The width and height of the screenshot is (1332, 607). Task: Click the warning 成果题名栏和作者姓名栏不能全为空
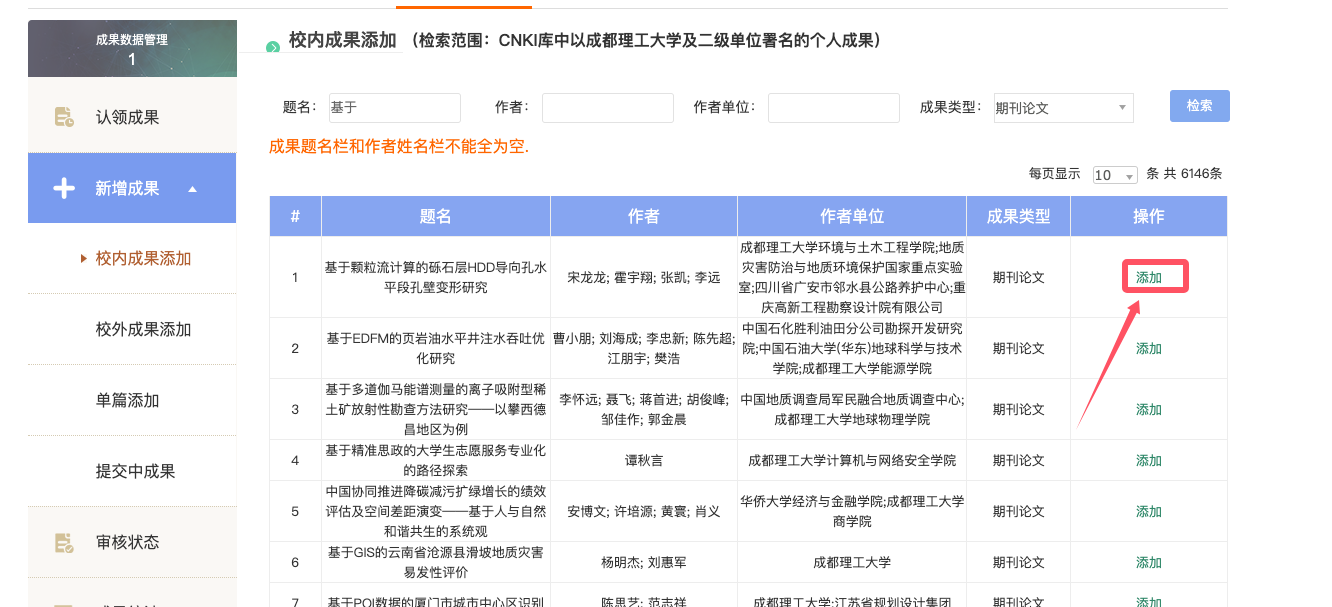399,148
